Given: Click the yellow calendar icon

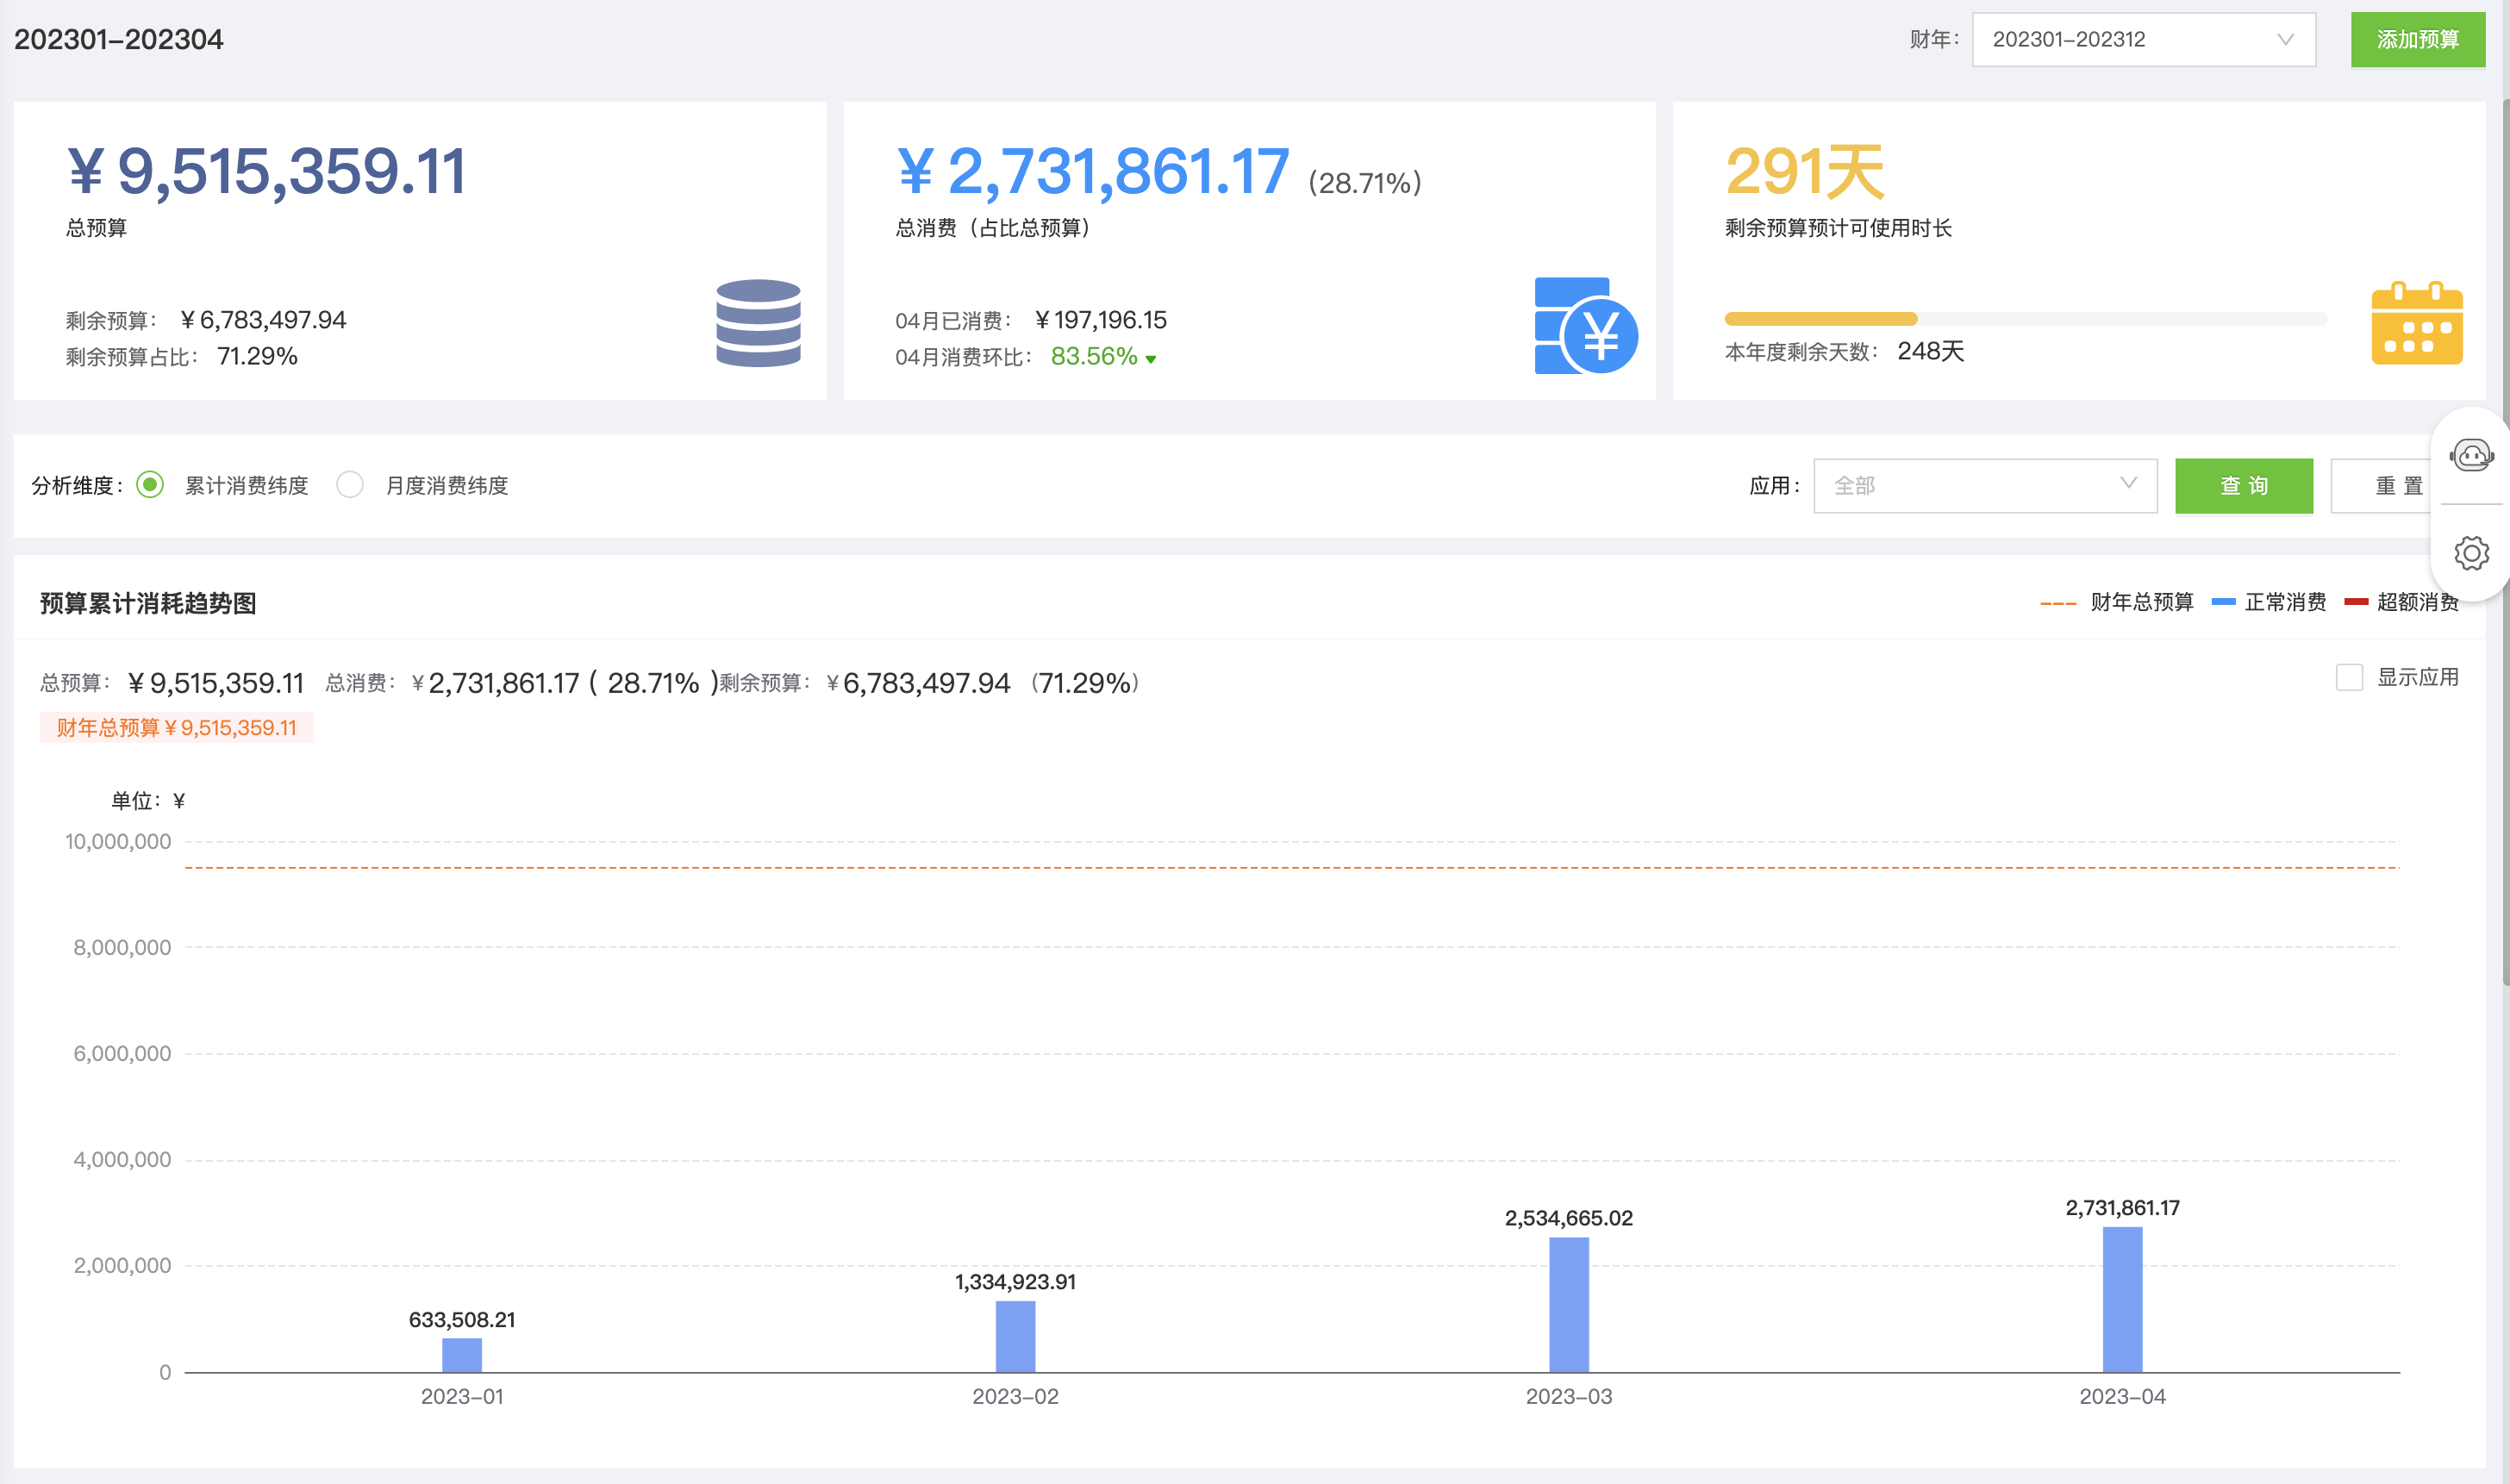Looking at the screenshot, I should pos(2416,324).
